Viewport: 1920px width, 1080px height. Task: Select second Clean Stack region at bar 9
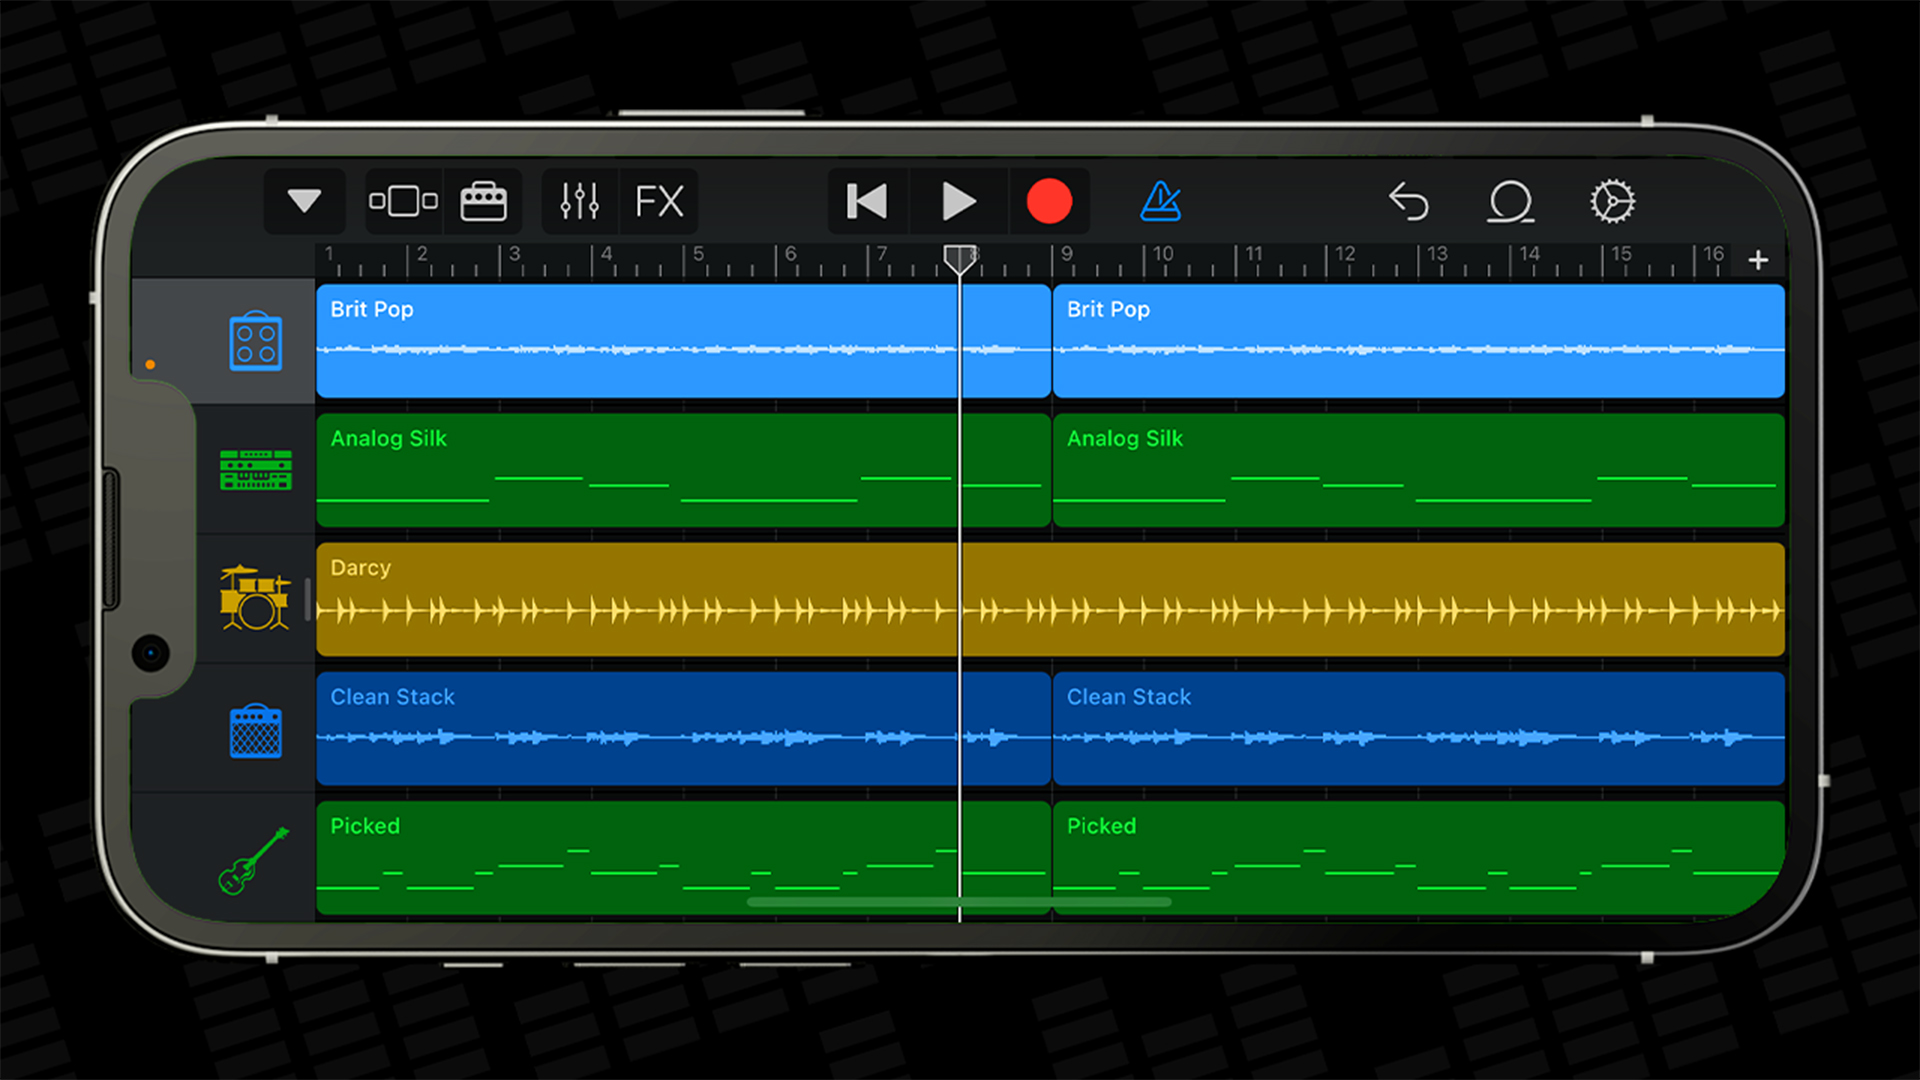click(1419, 728)
